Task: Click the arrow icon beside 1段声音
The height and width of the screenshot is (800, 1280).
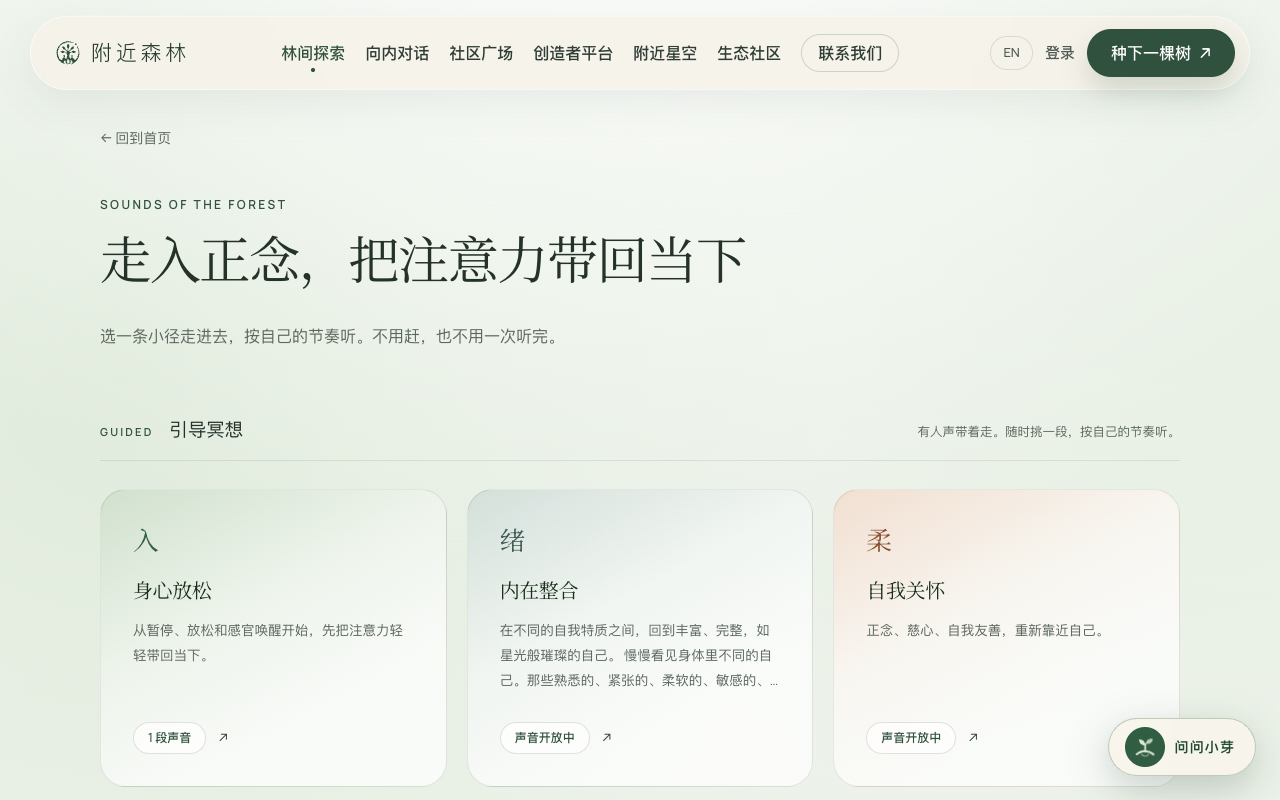Action: [x=223, y=737]
